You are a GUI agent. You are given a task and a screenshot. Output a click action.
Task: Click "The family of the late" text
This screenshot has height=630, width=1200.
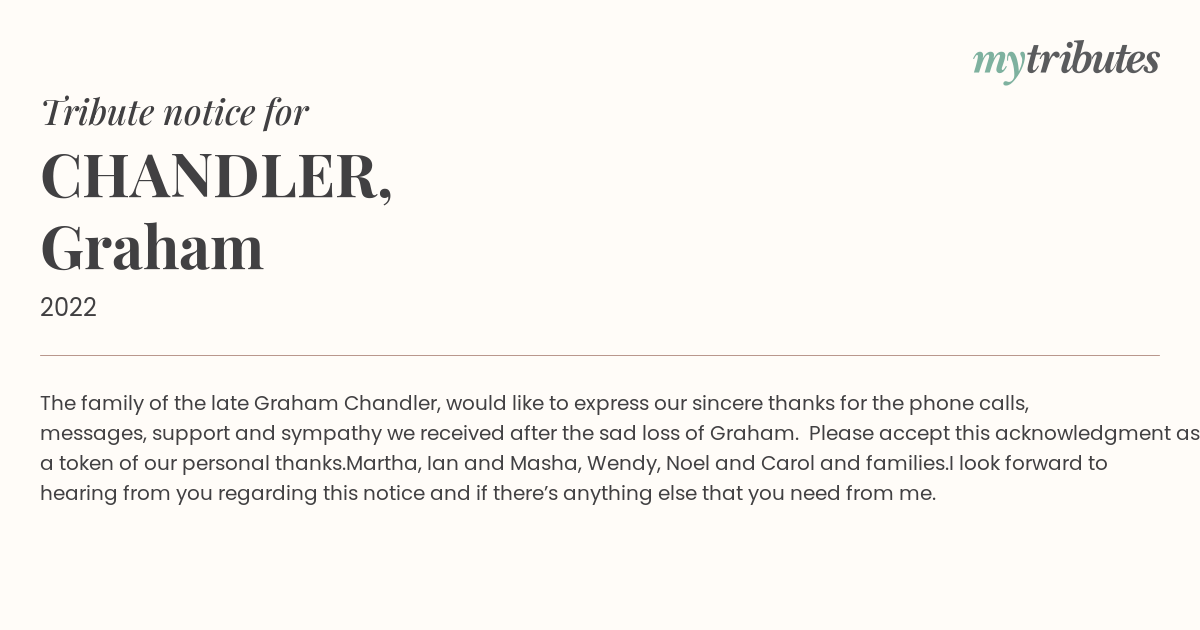144,404
